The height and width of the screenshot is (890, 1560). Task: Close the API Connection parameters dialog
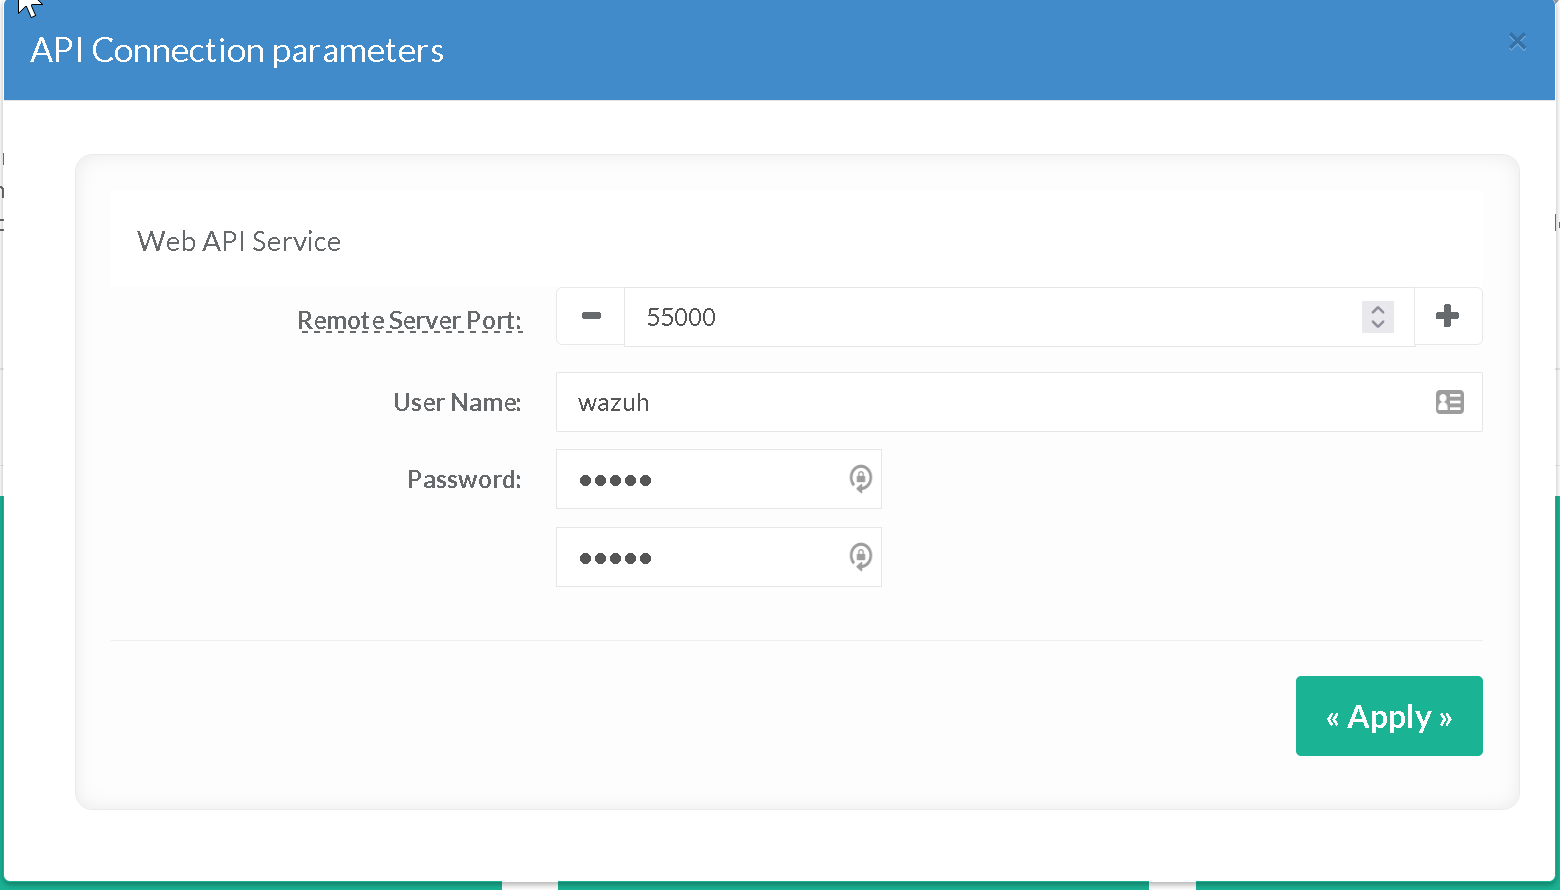click(x=1517, y=41)
